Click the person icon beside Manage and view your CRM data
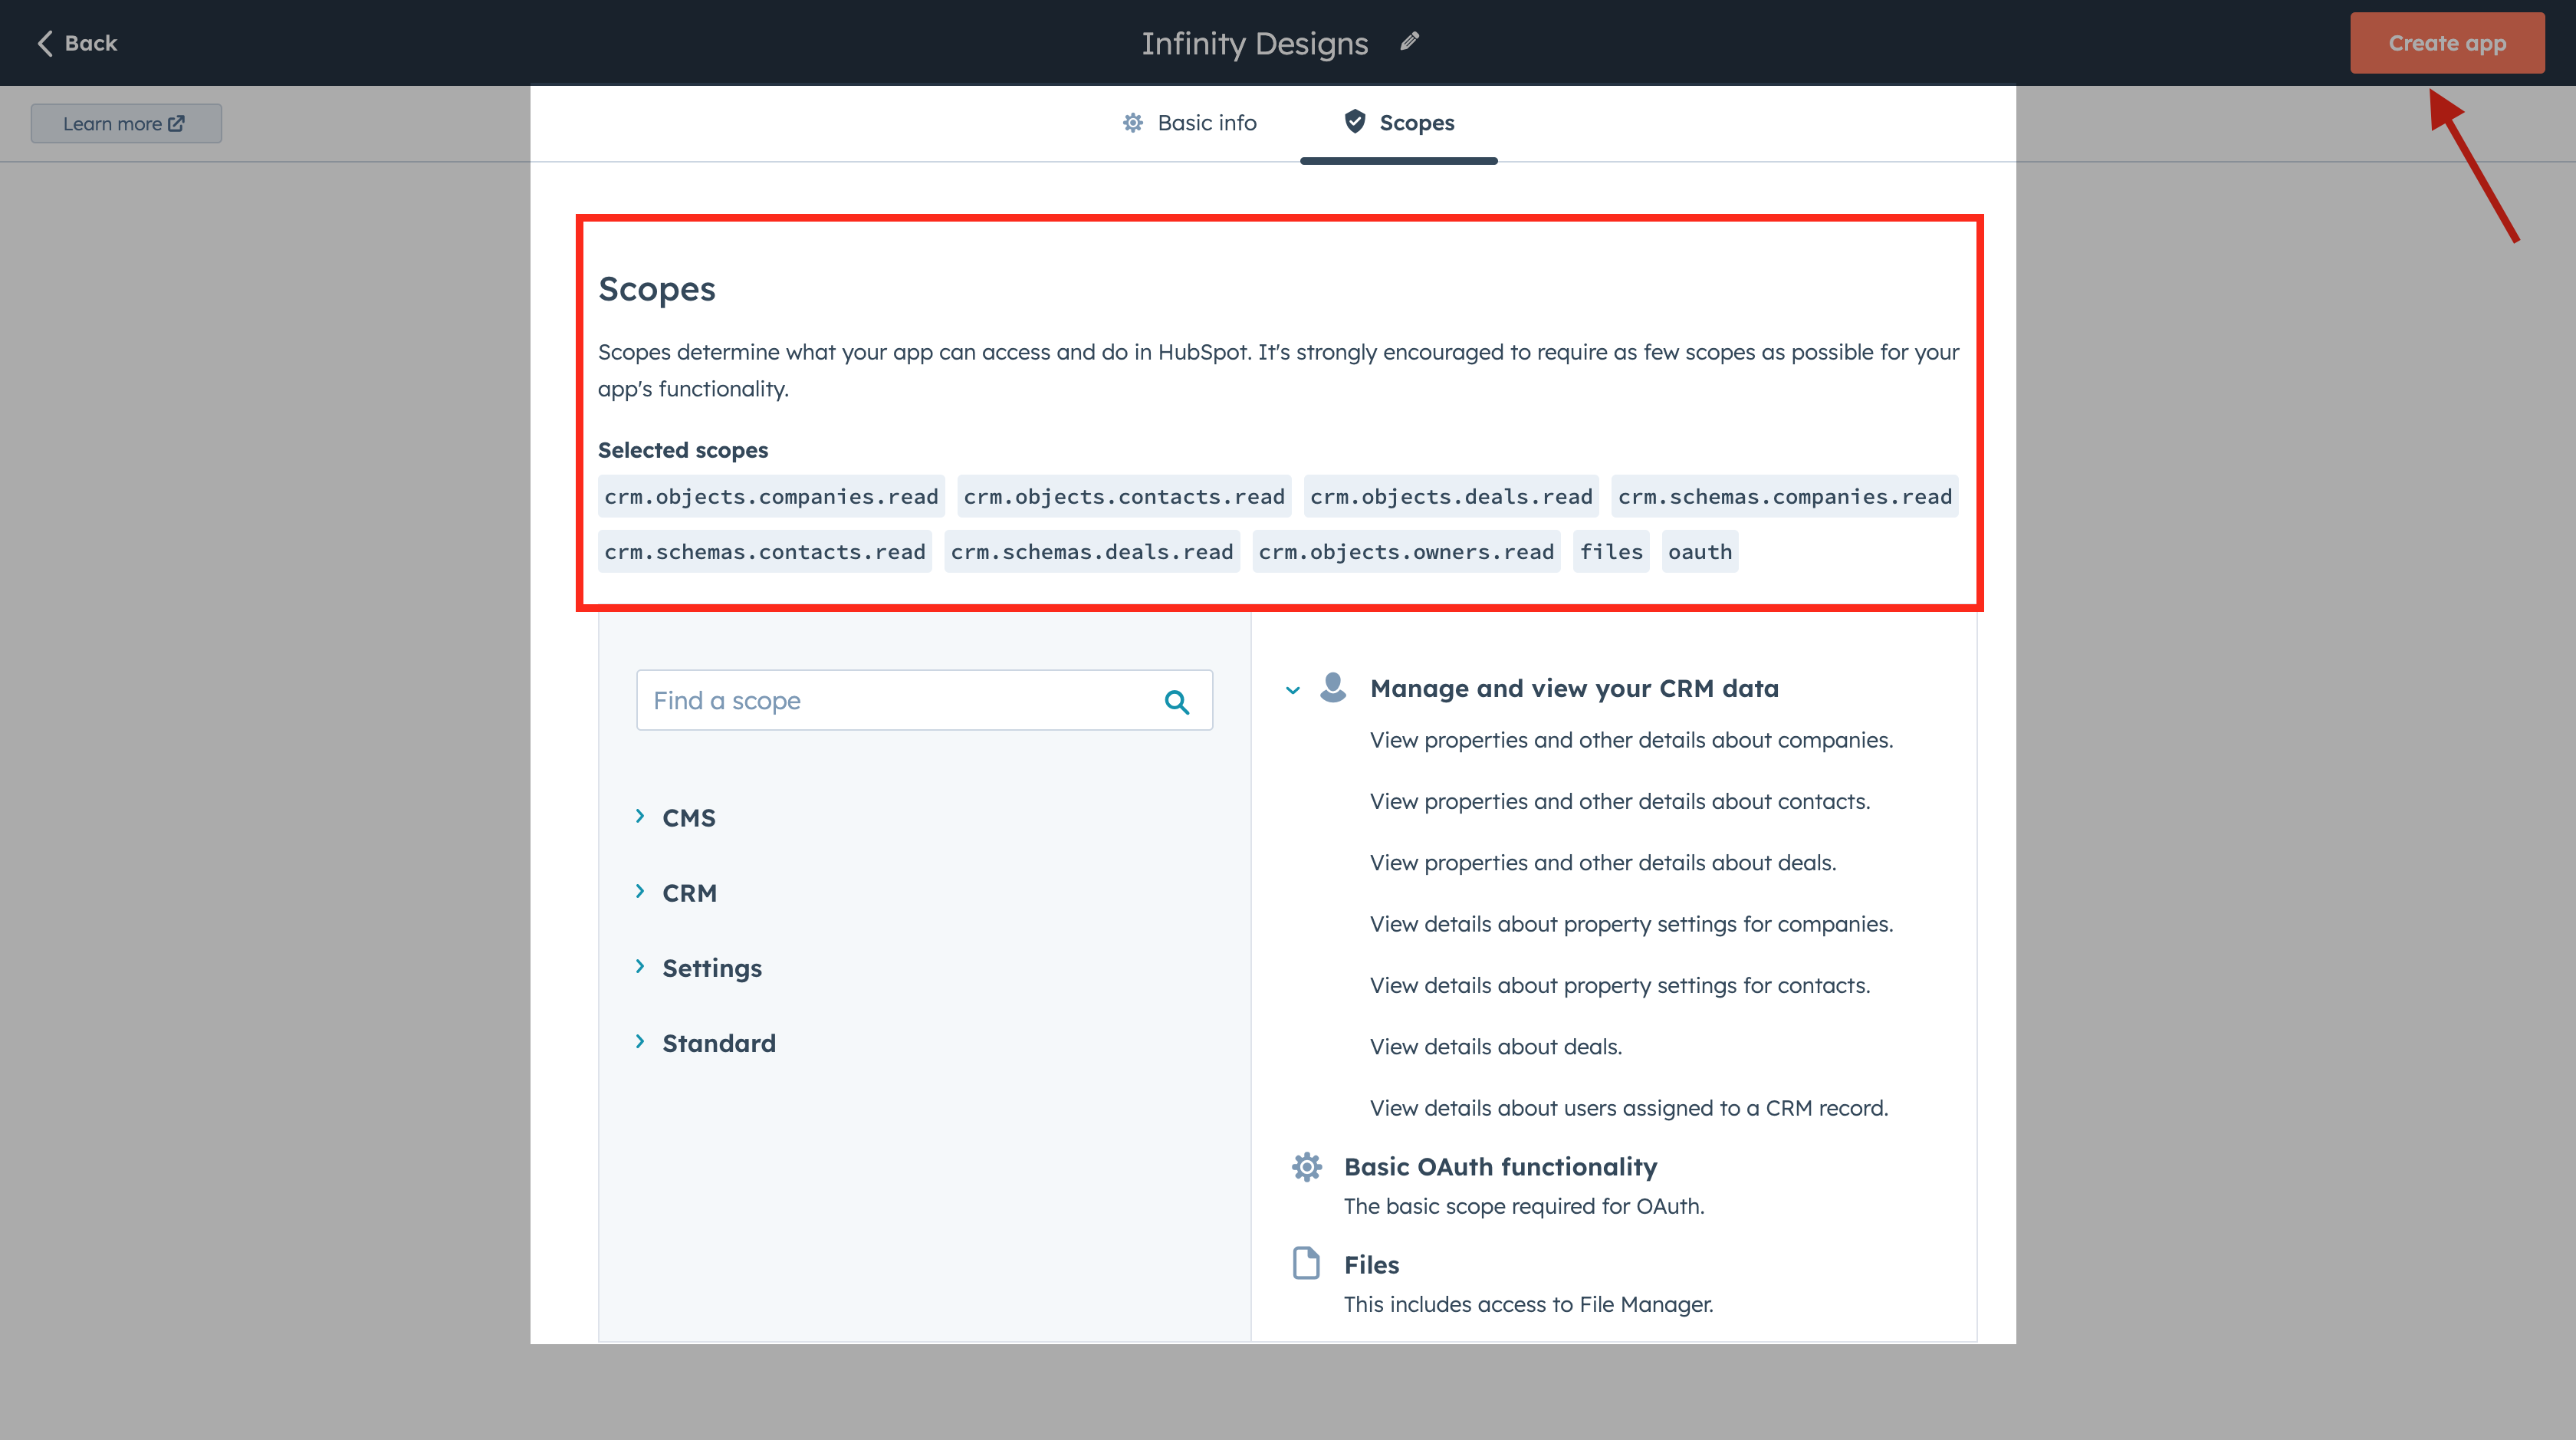 (x=1332, y=688)
